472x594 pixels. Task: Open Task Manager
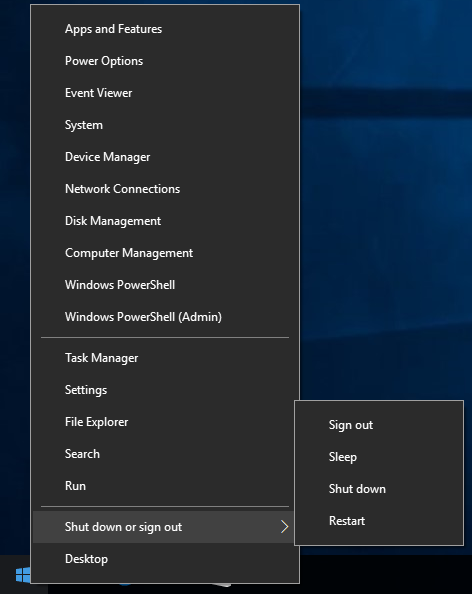[165, 358]
